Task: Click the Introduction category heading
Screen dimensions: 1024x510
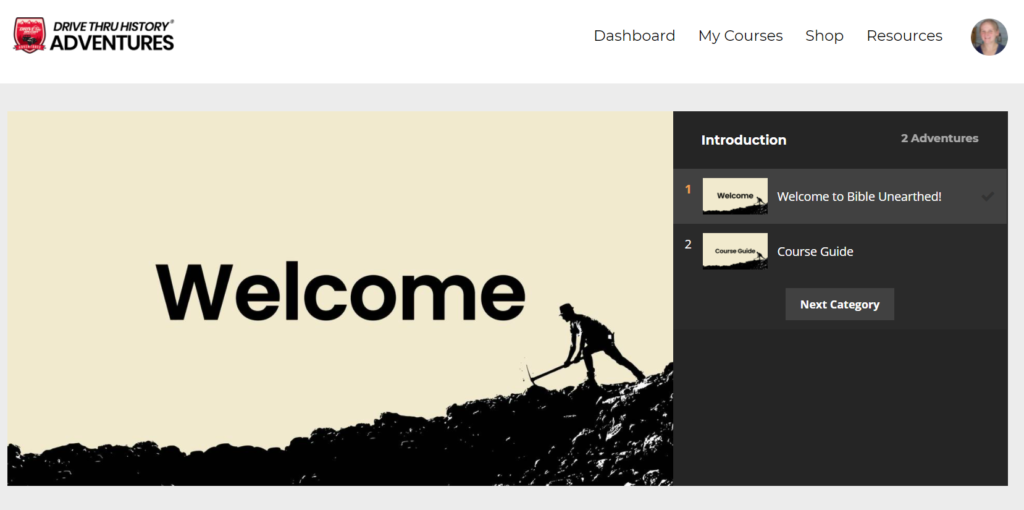Action: click(743, 140)
